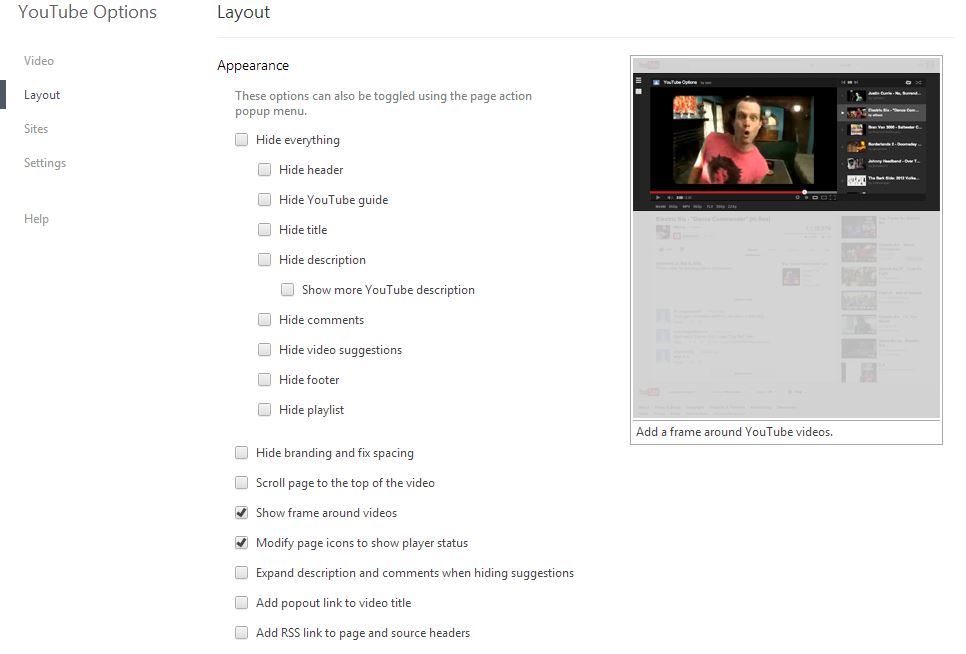Open the Settings sidebar item
This screenshot has width=966, height=654.
coord(45,163)
